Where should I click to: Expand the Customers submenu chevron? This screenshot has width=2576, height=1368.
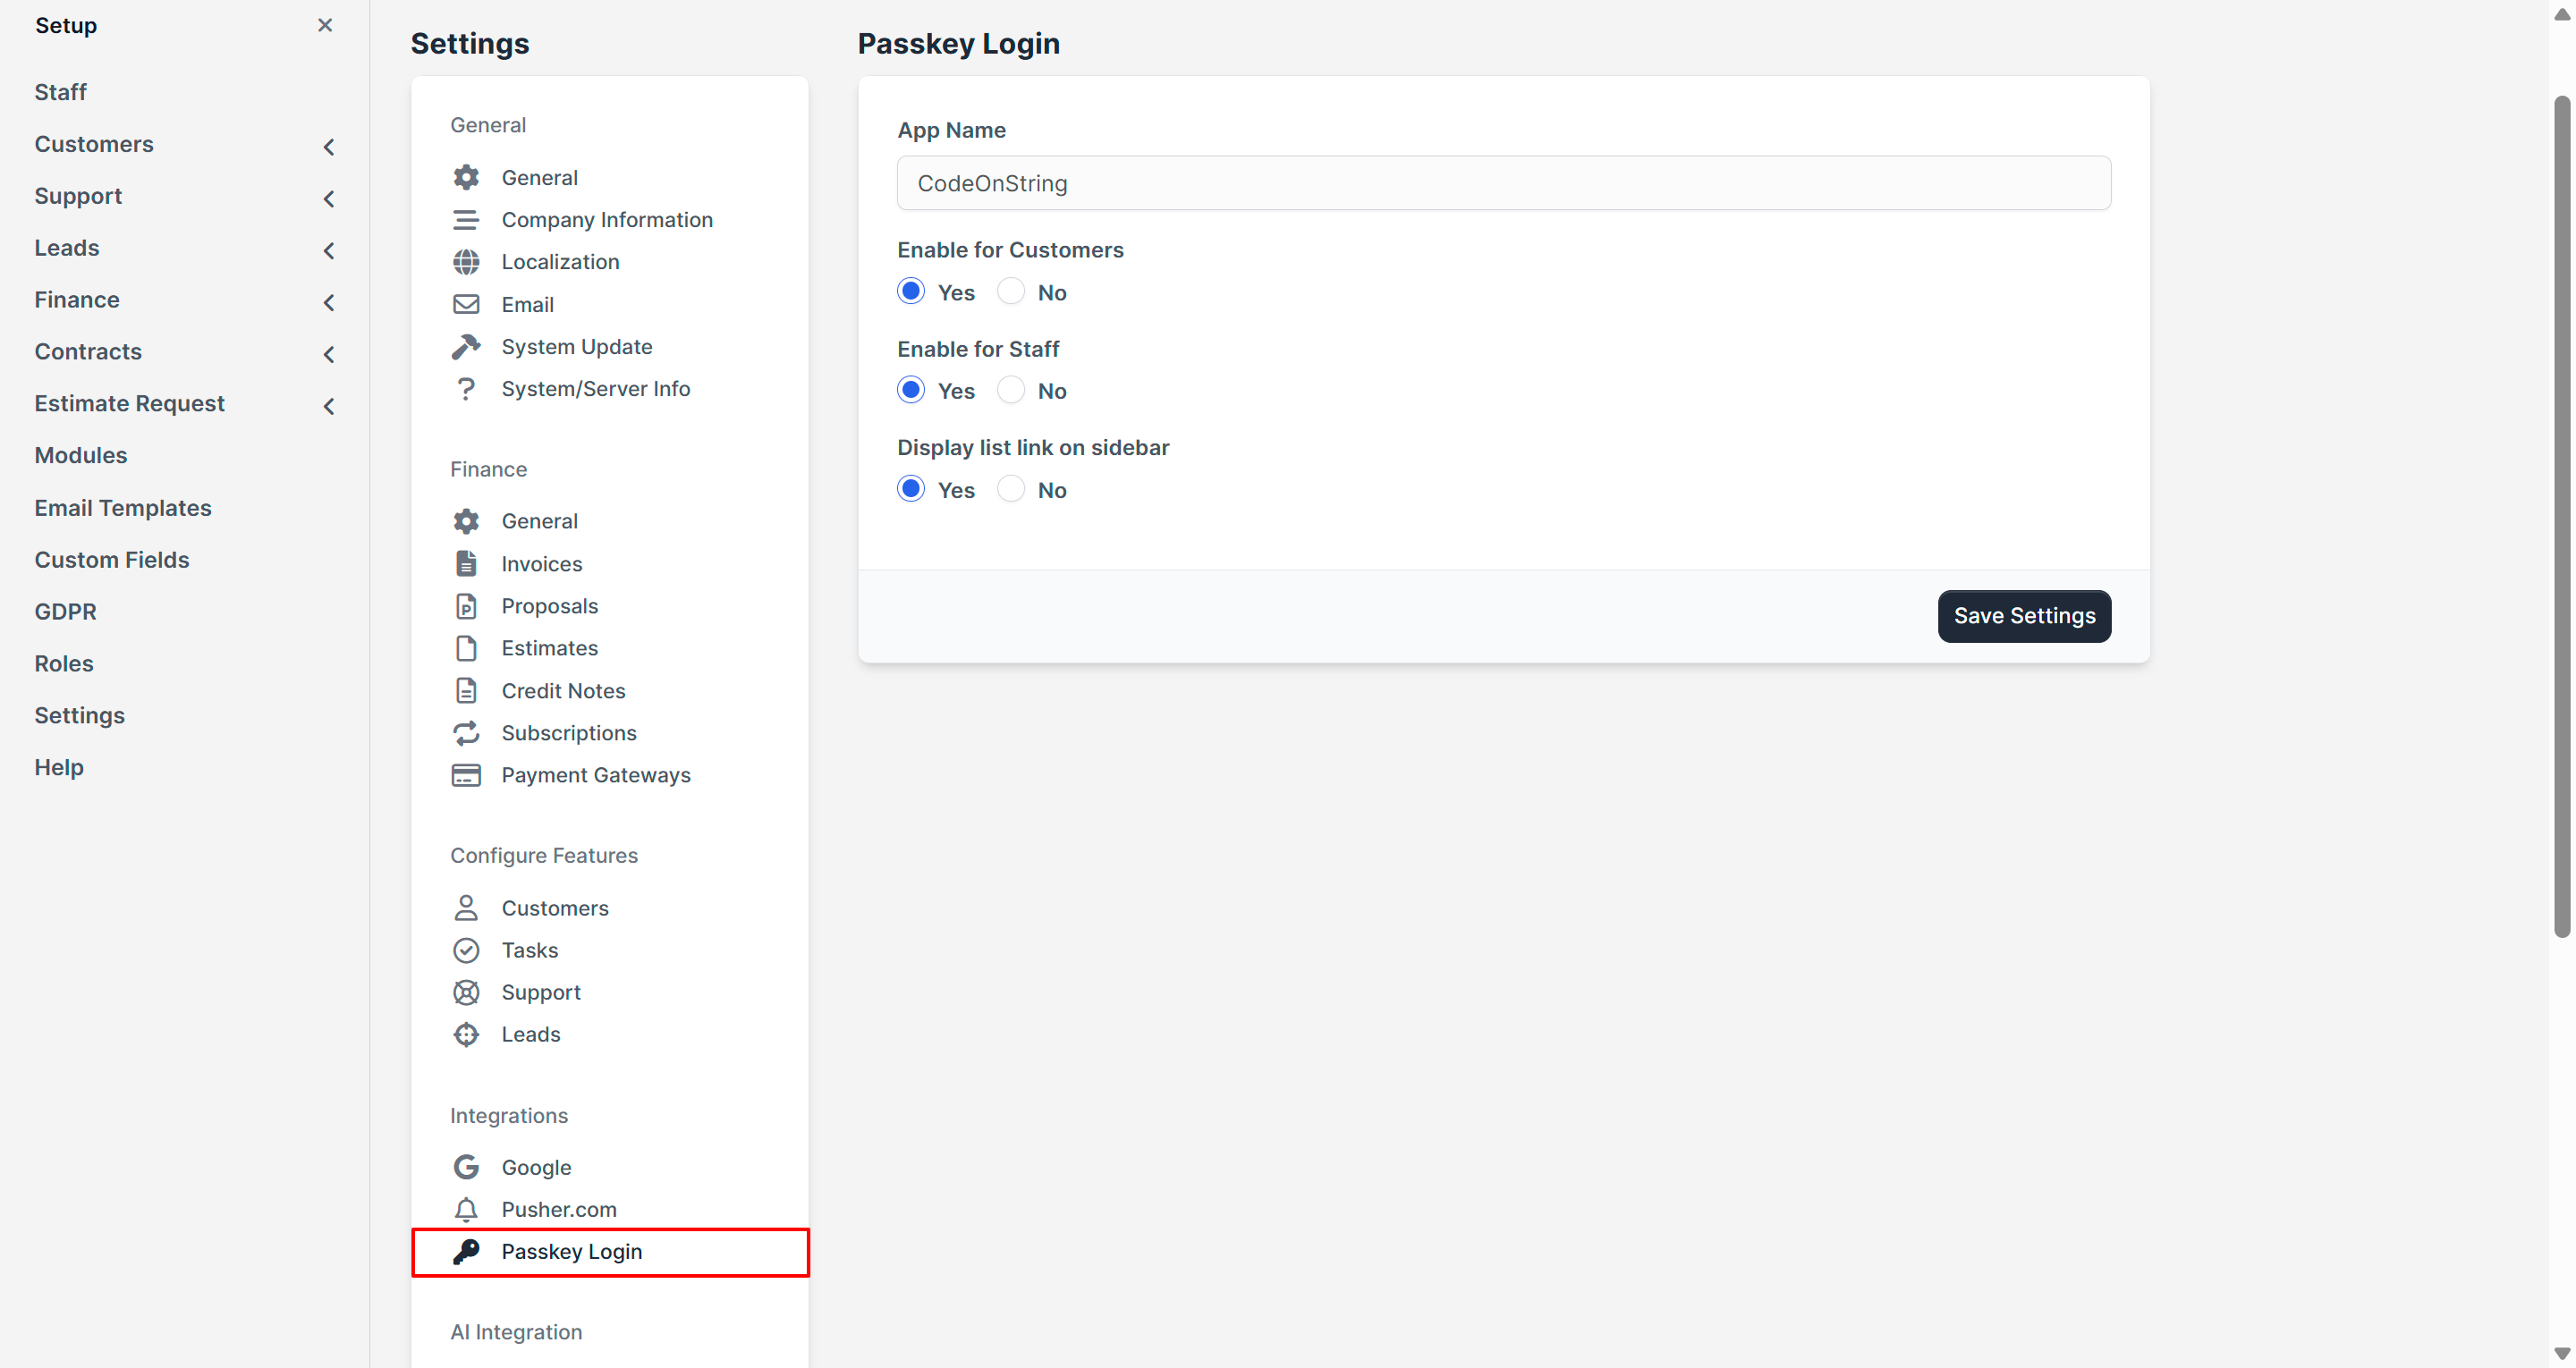(328, 147)
